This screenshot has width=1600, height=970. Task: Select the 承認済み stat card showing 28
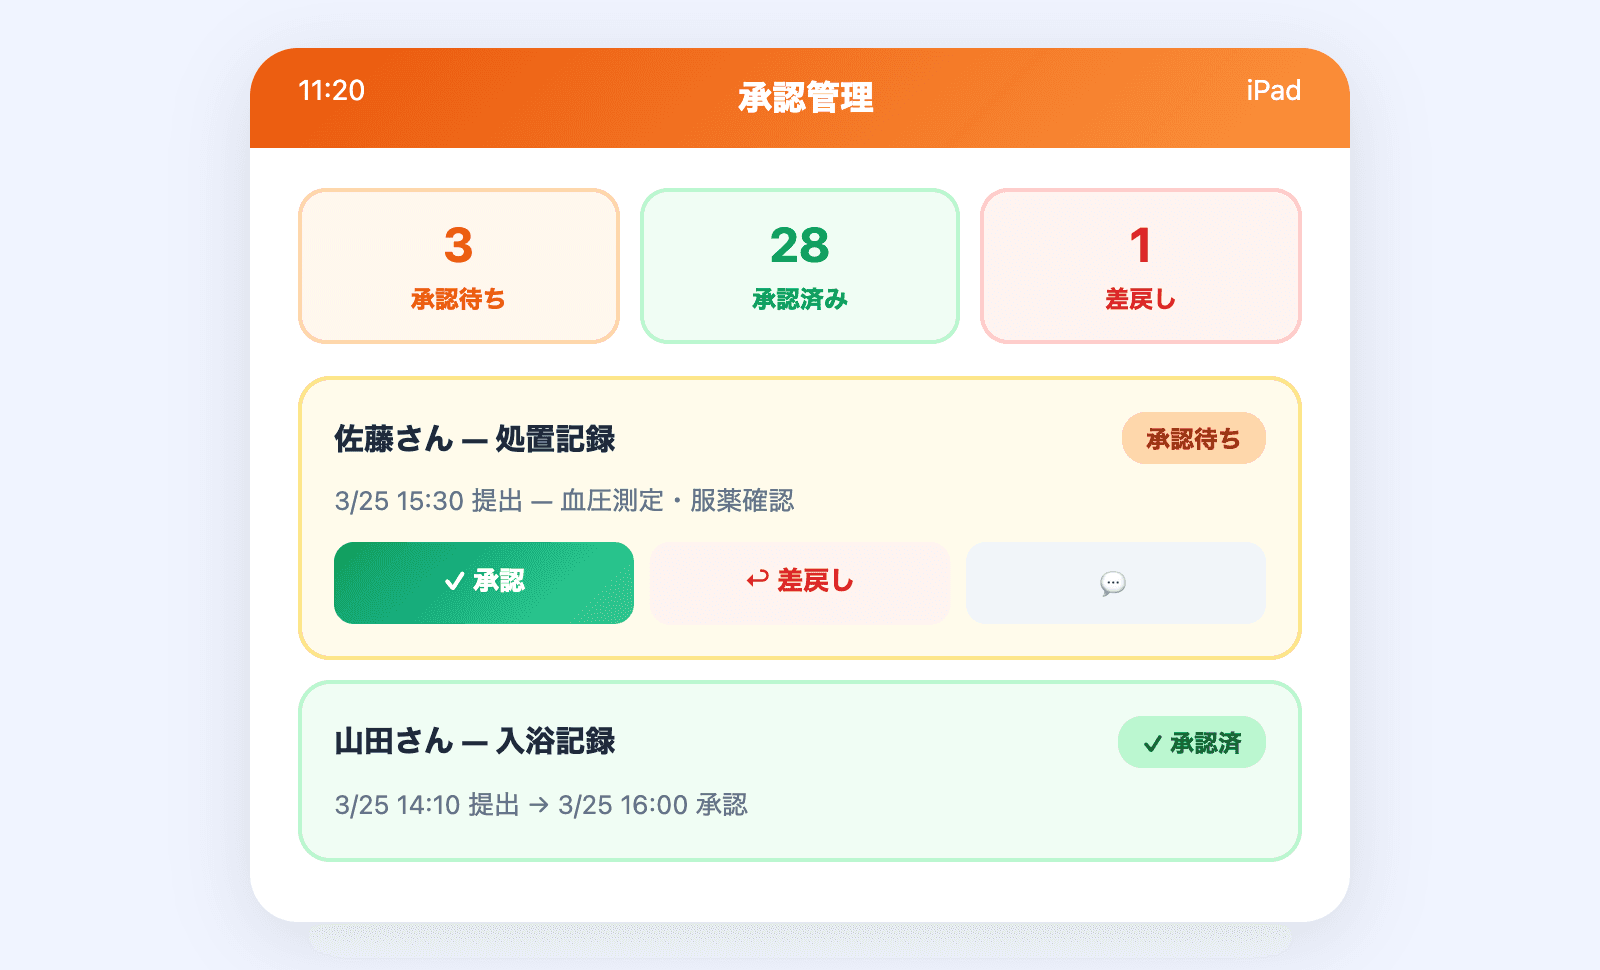tap(799, 265)
